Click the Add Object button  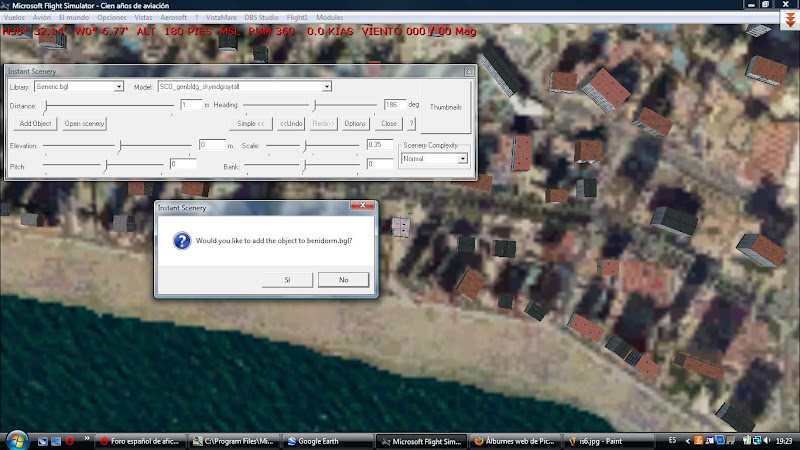pyautogui.click(x=35, y=123)
